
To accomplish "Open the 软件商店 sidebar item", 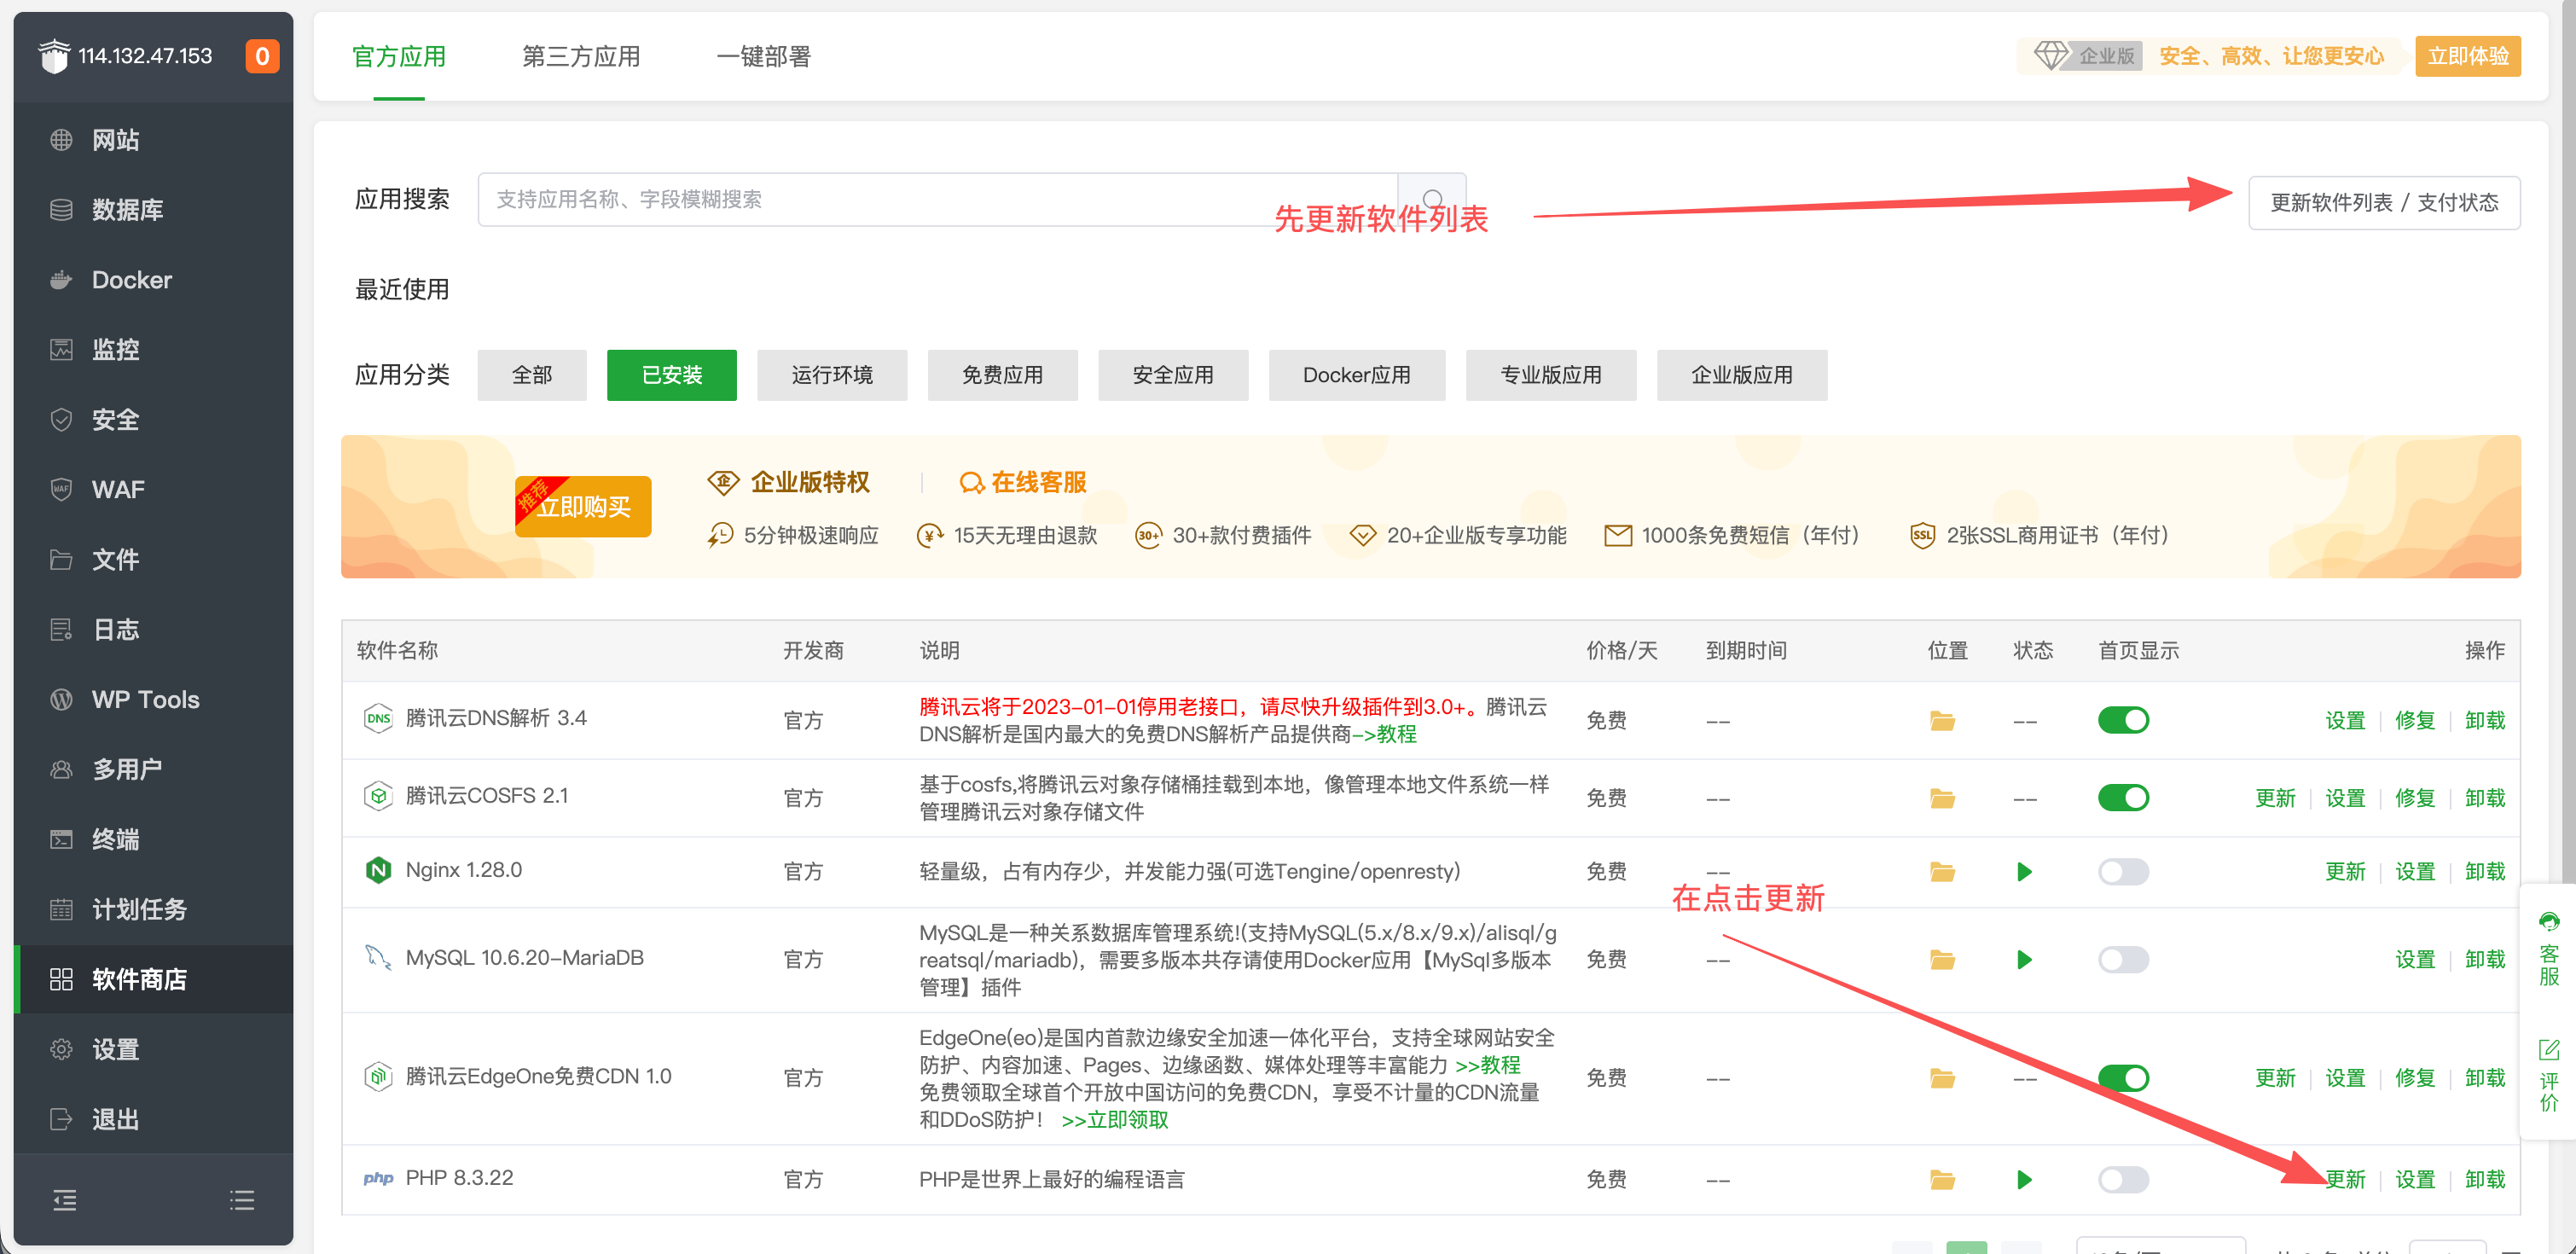I will 153,980.
